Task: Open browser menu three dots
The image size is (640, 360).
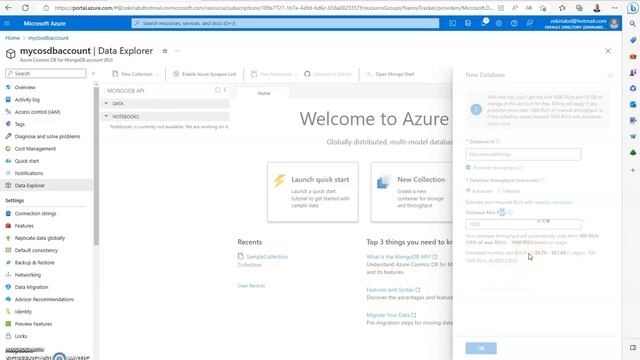Action: point(615,8)
